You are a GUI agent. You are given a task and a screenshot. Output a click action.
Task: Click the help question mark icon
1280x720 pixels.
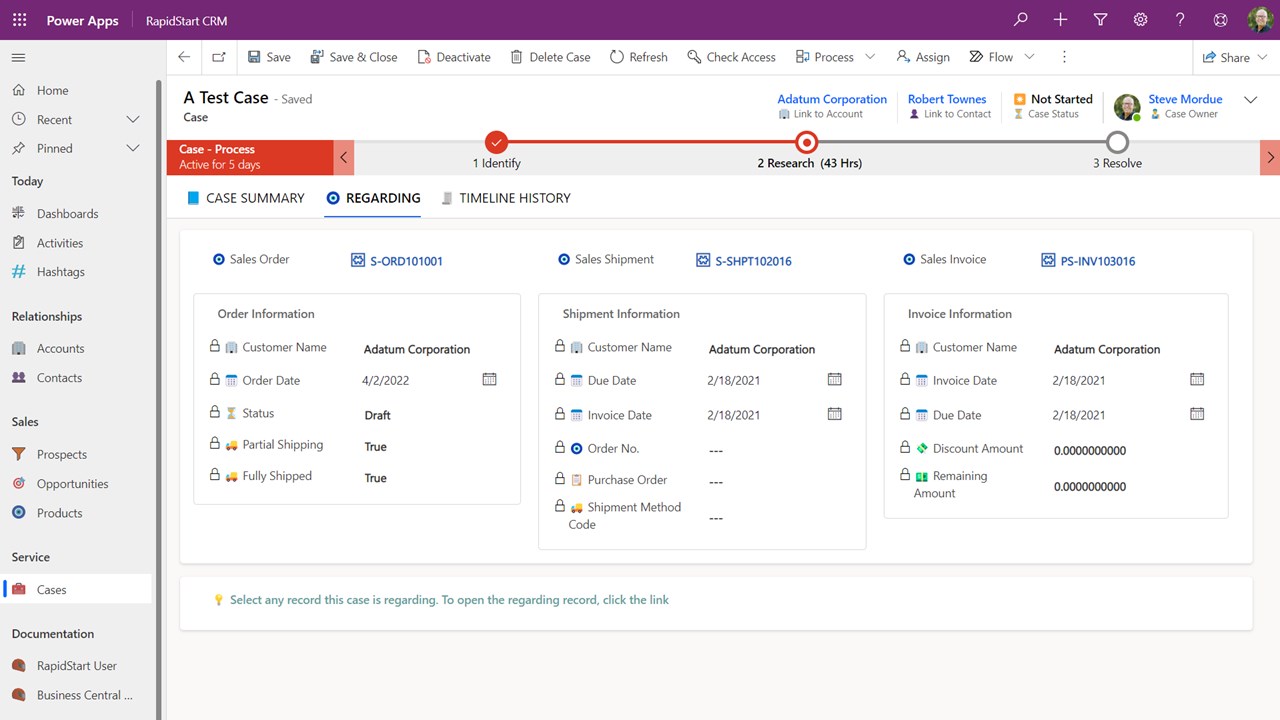1180,20
